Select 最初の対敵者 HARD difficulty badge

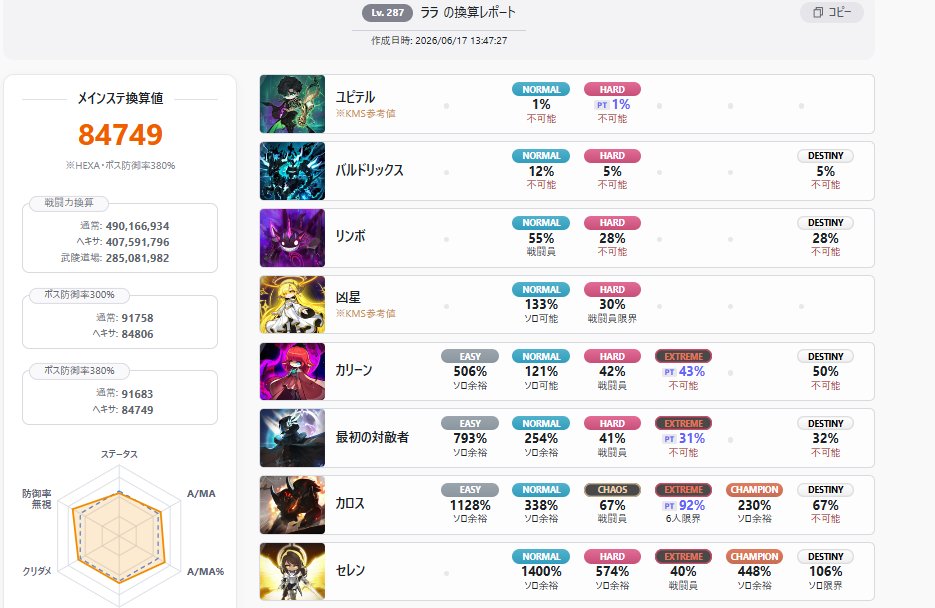click(x=612, y=423)
